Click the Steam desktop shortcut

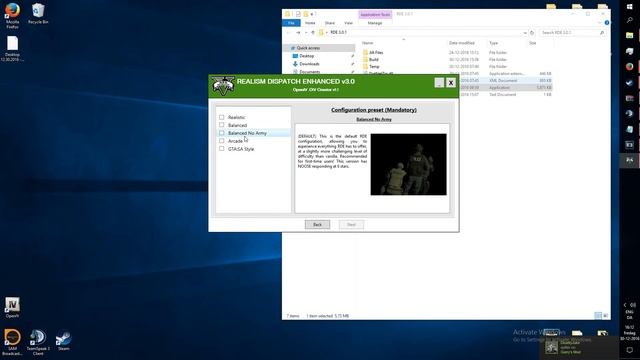click(x=63, y=341)
